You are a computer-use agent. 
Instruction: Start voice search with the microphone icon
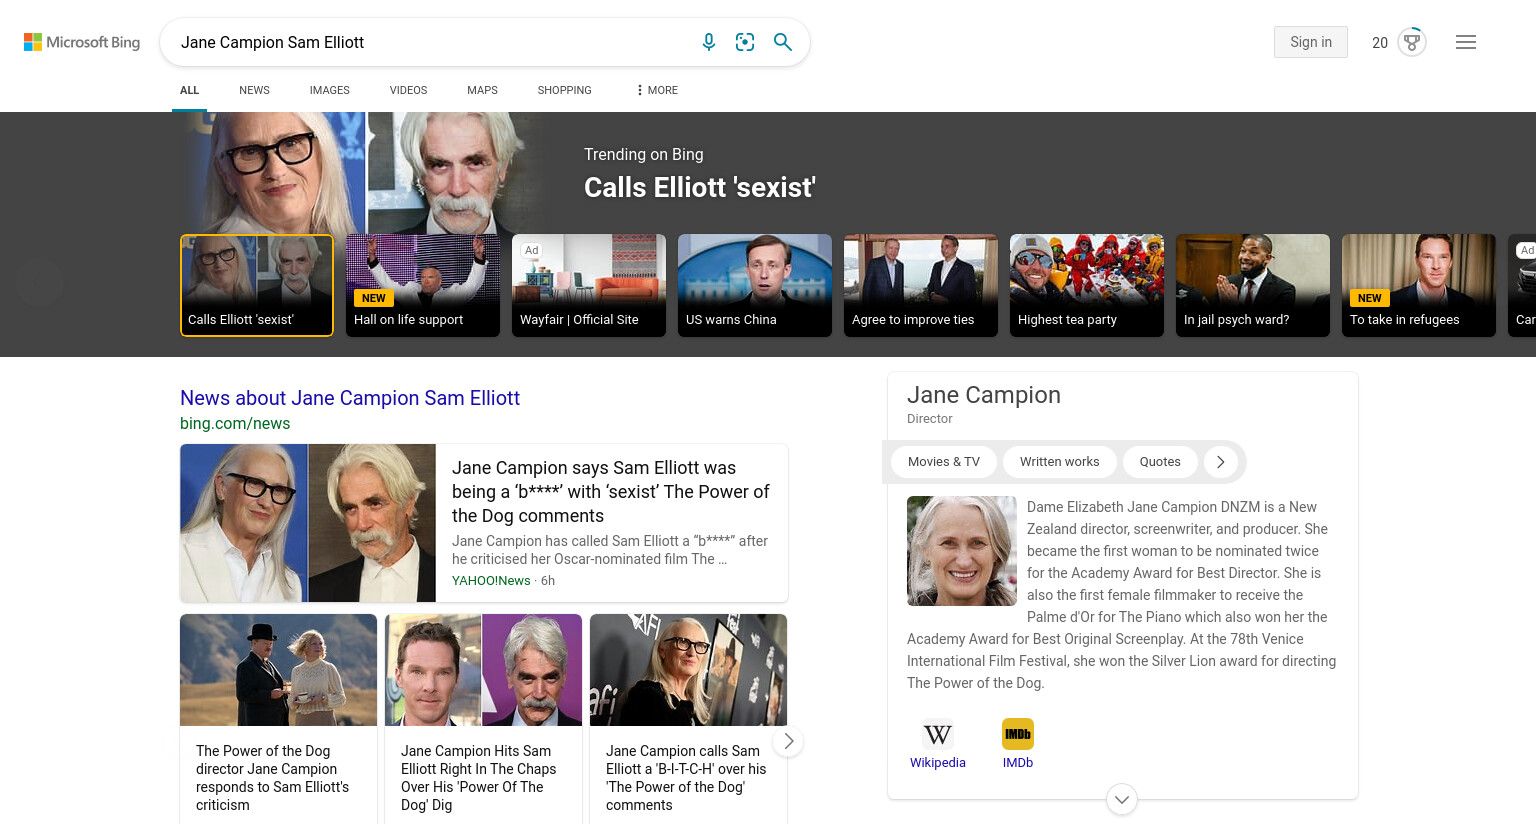[x=709, y=42]
